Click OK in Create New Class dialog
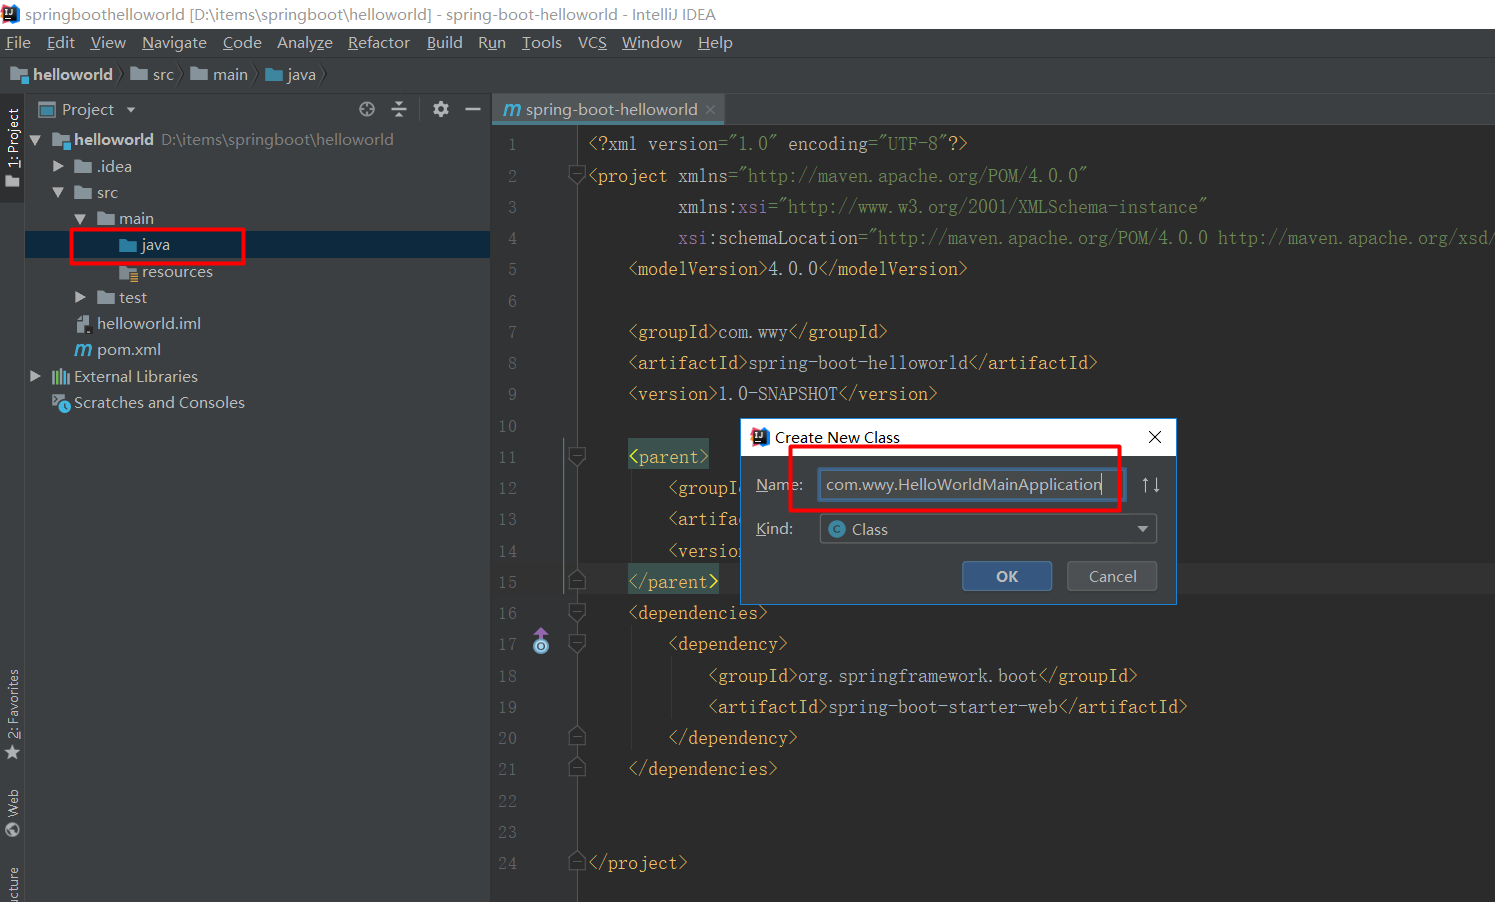 [x=1007, y=576]
